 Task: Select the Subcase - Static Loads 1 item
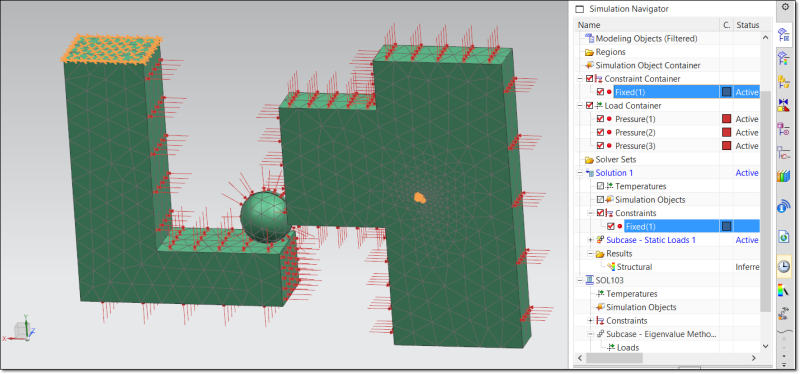[651, 240]
